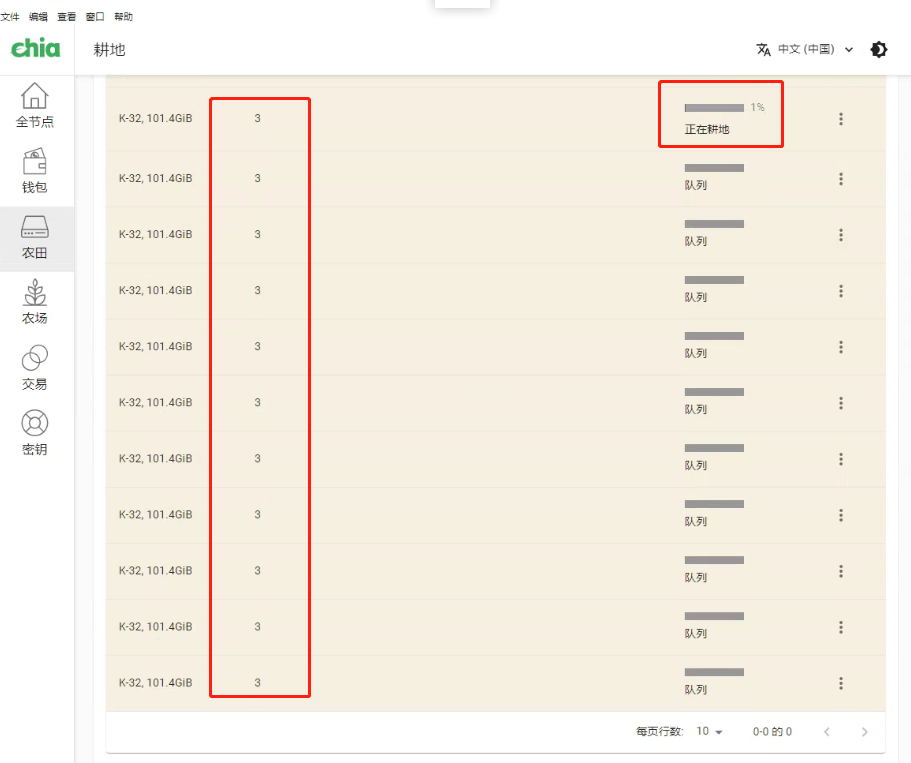Open the 帮助 menu

[x=124, y=16]
